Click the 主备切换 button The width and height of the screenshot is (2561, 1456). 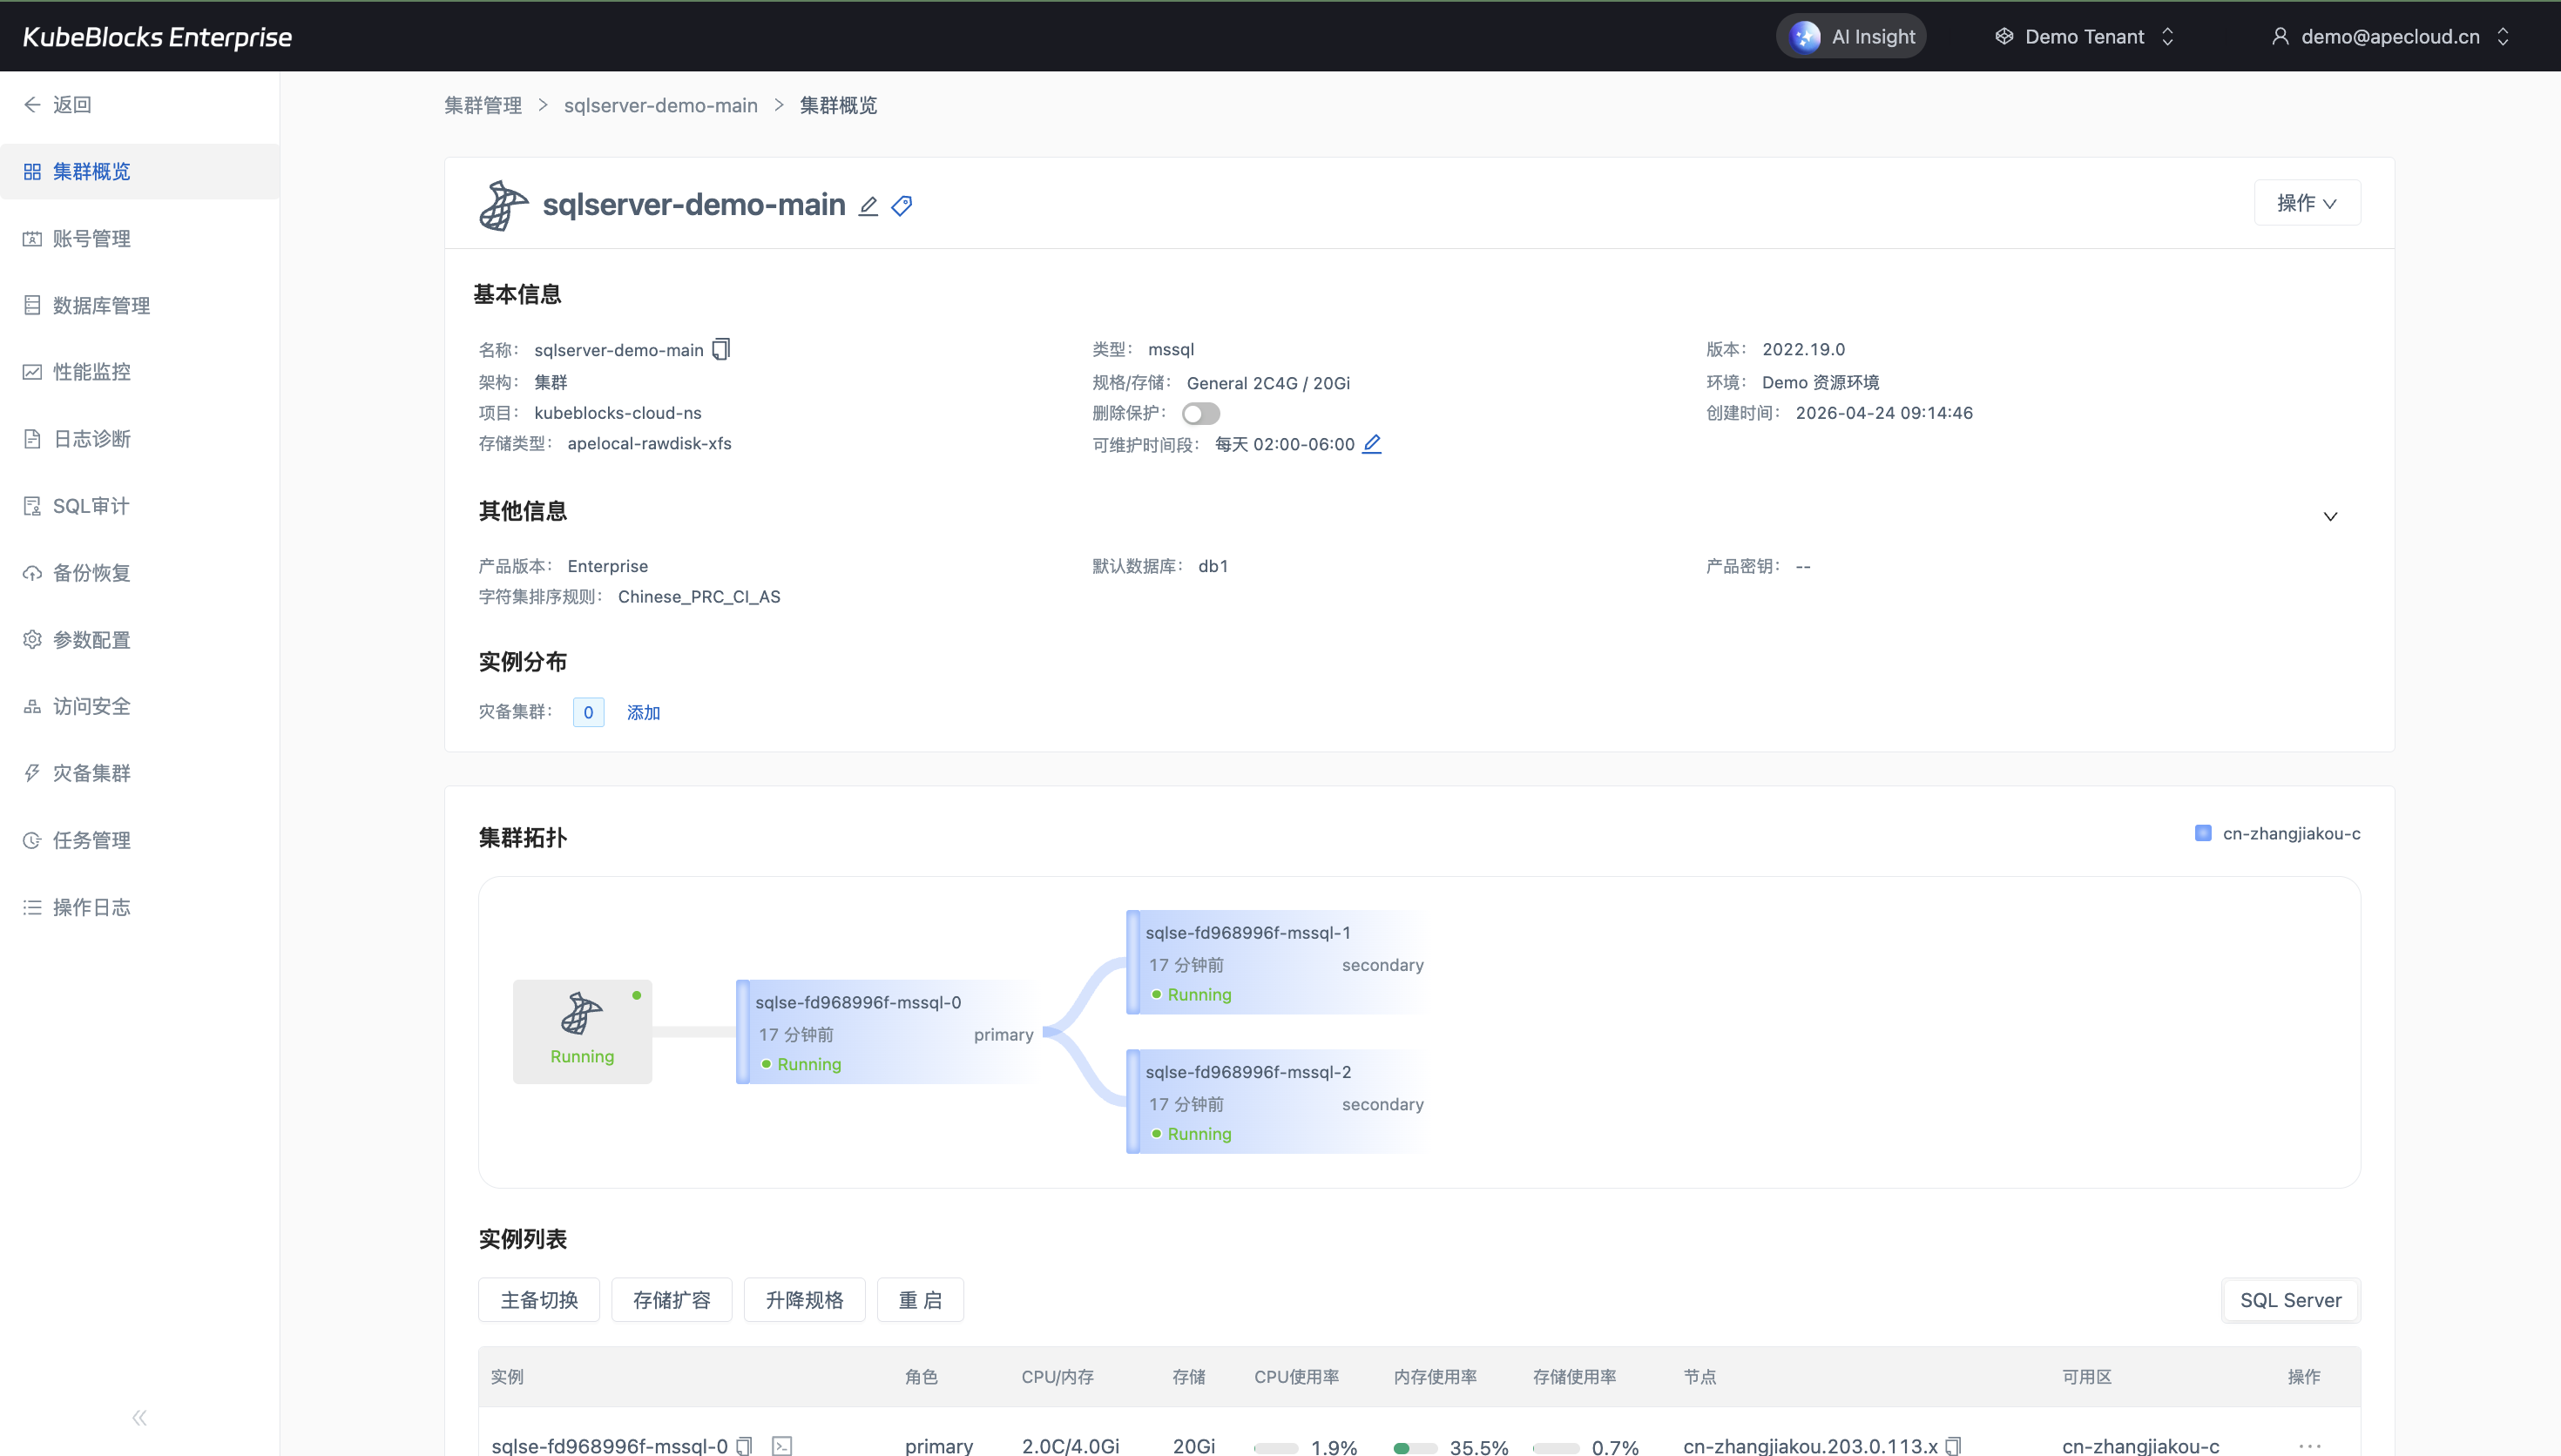pos(539,1299)
